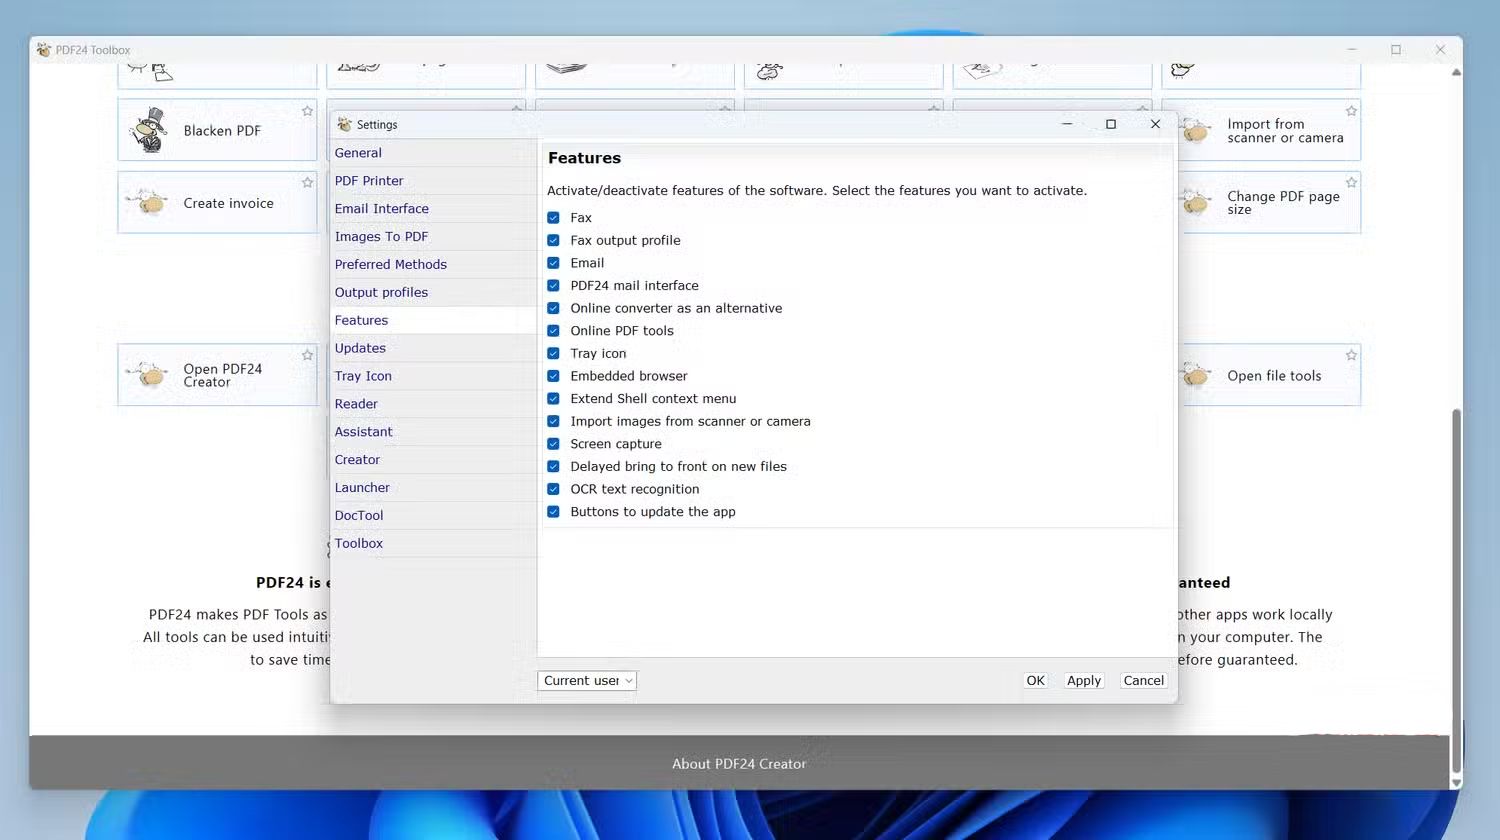This screenshot has width=1500, height=840.
Task: Star the Change PDF page size tool
Action: 1351,182
